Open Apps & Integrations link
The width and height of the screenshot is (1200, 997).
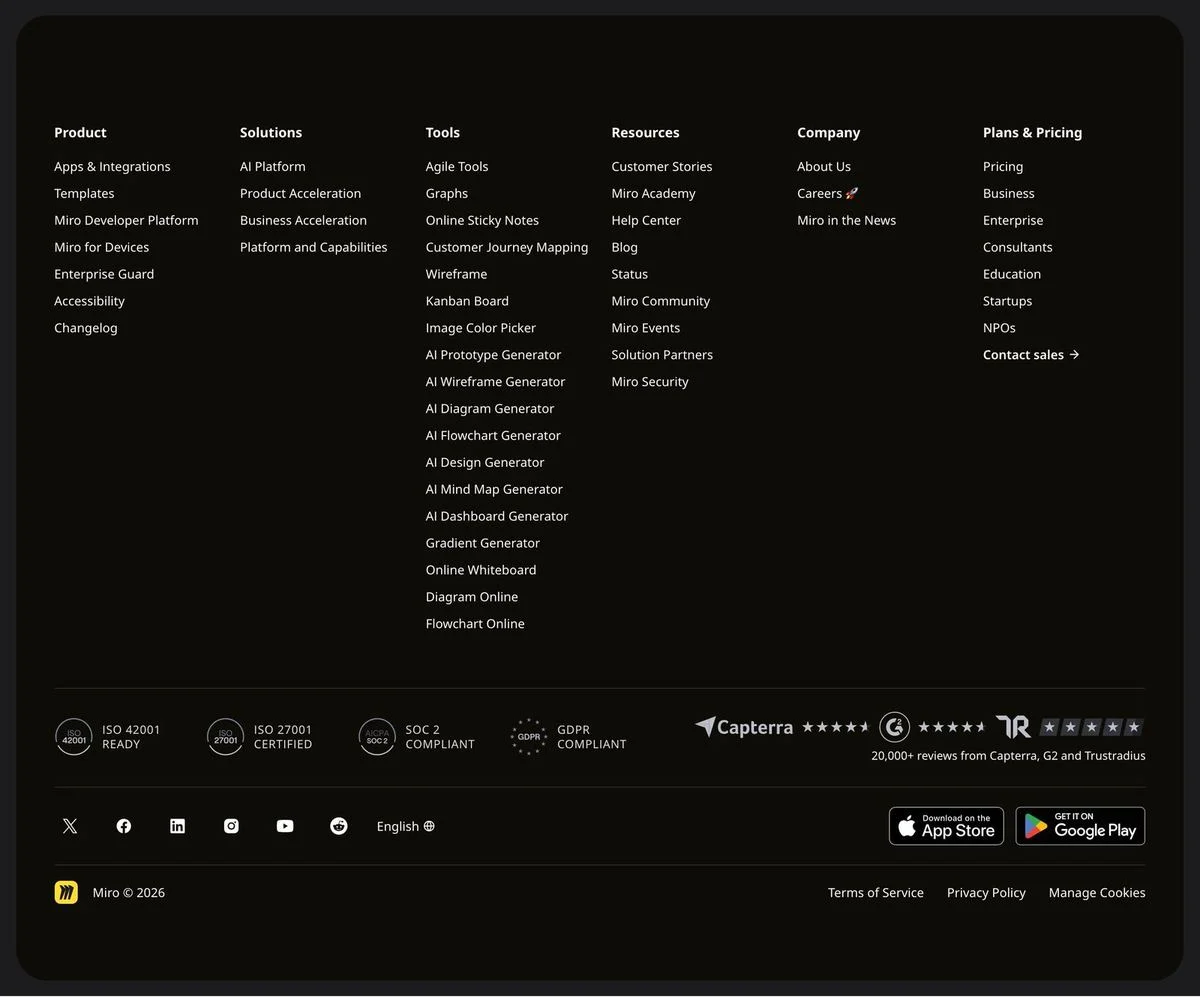coord(112,167)
